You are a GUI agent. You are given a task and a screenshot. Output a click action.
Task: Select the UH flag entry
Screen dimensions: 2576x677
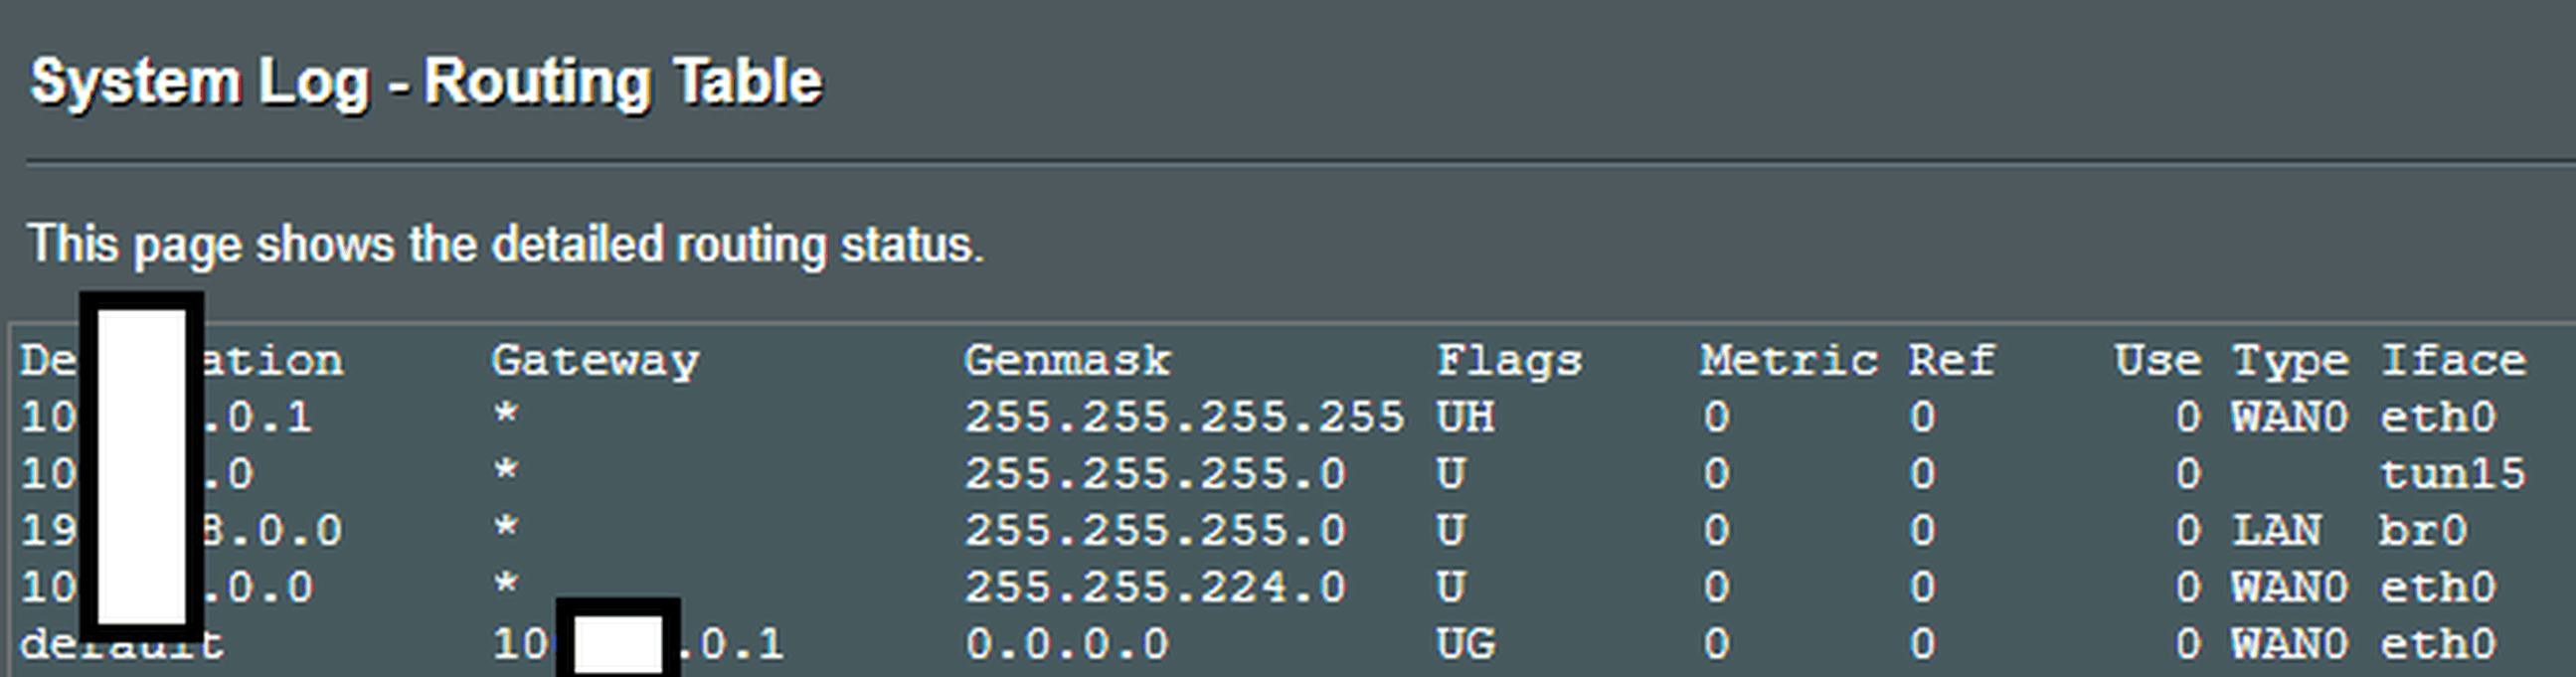[x=1465, y=418]
